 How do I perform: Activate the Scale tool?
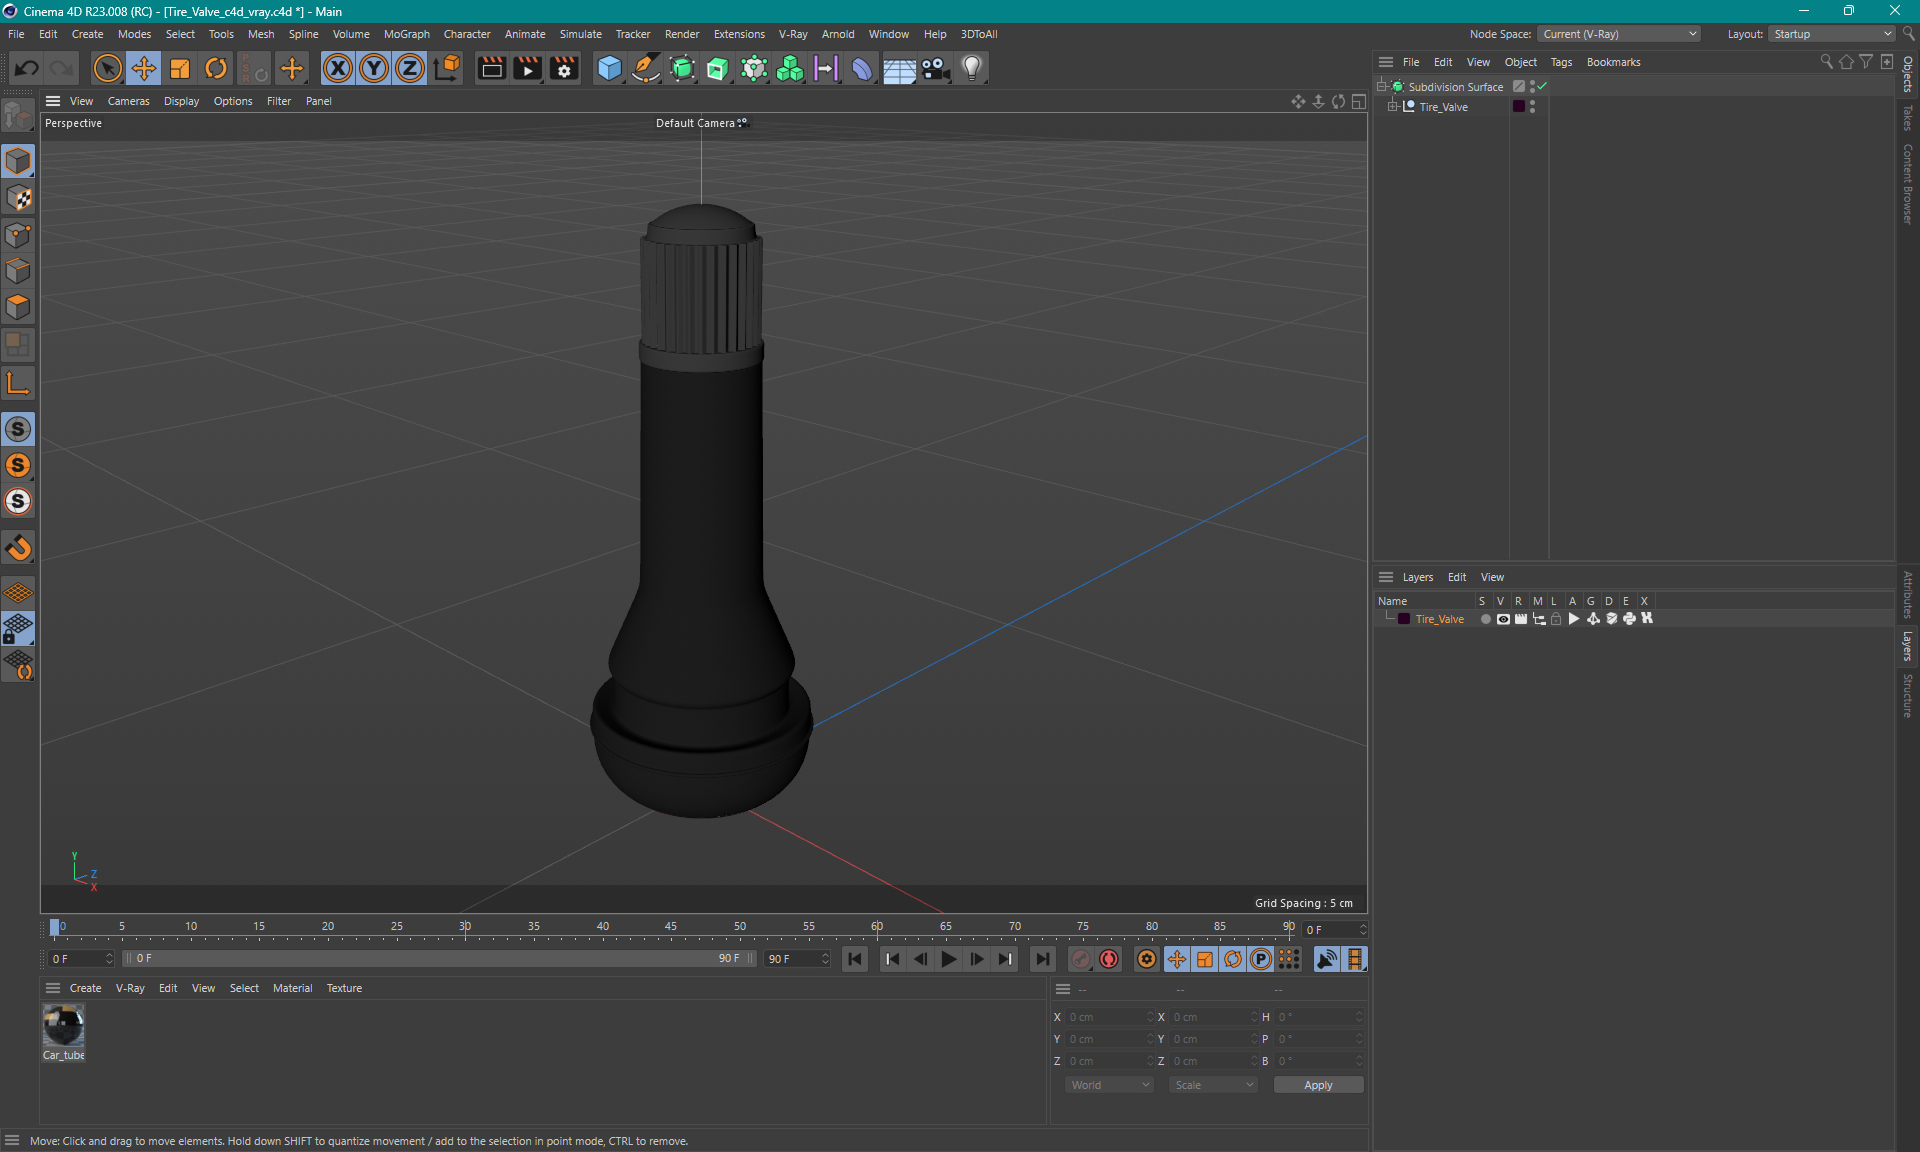tap(180, 68)
